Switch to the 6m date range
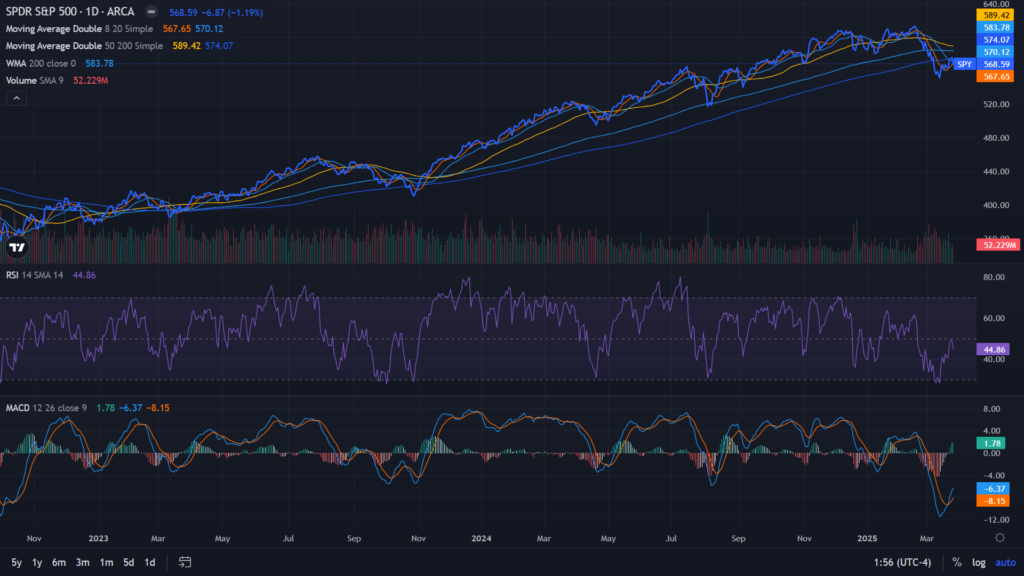 coord(59,561)
